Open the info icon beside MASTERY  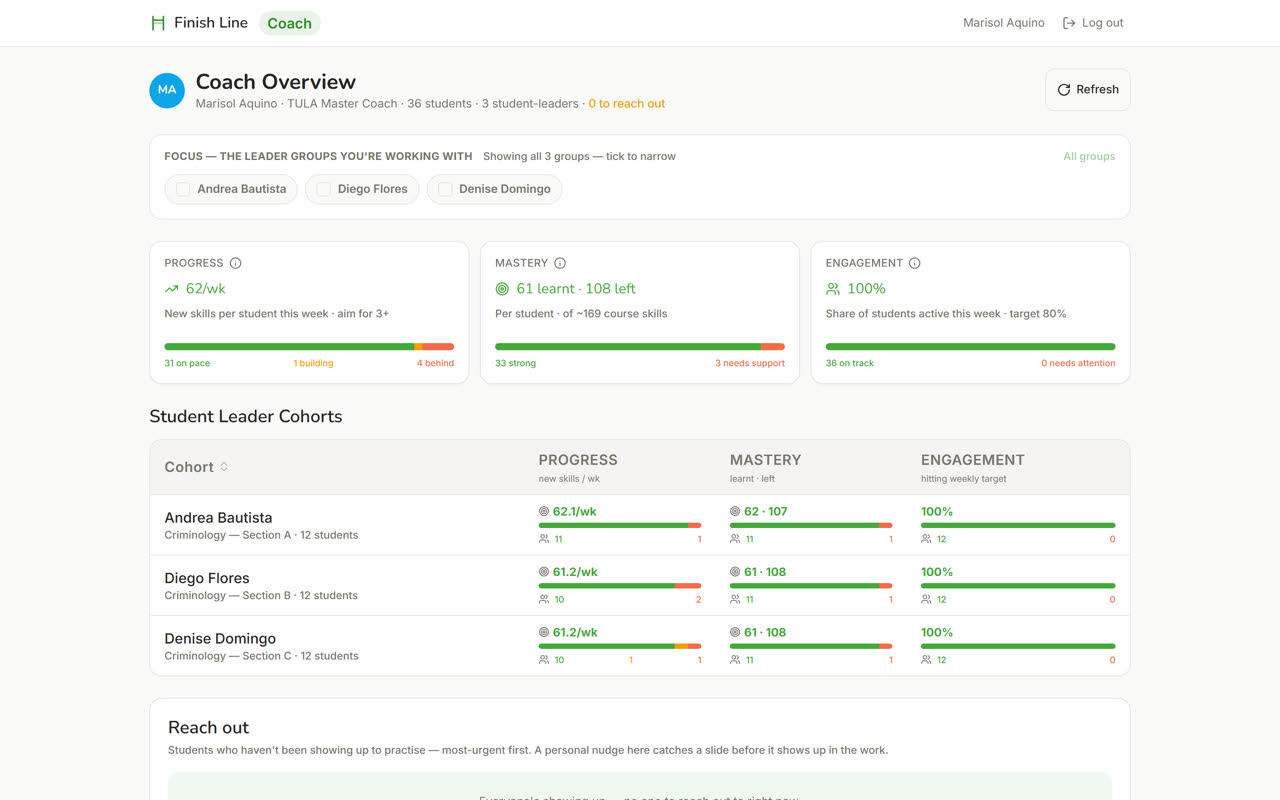click(560, 263)
